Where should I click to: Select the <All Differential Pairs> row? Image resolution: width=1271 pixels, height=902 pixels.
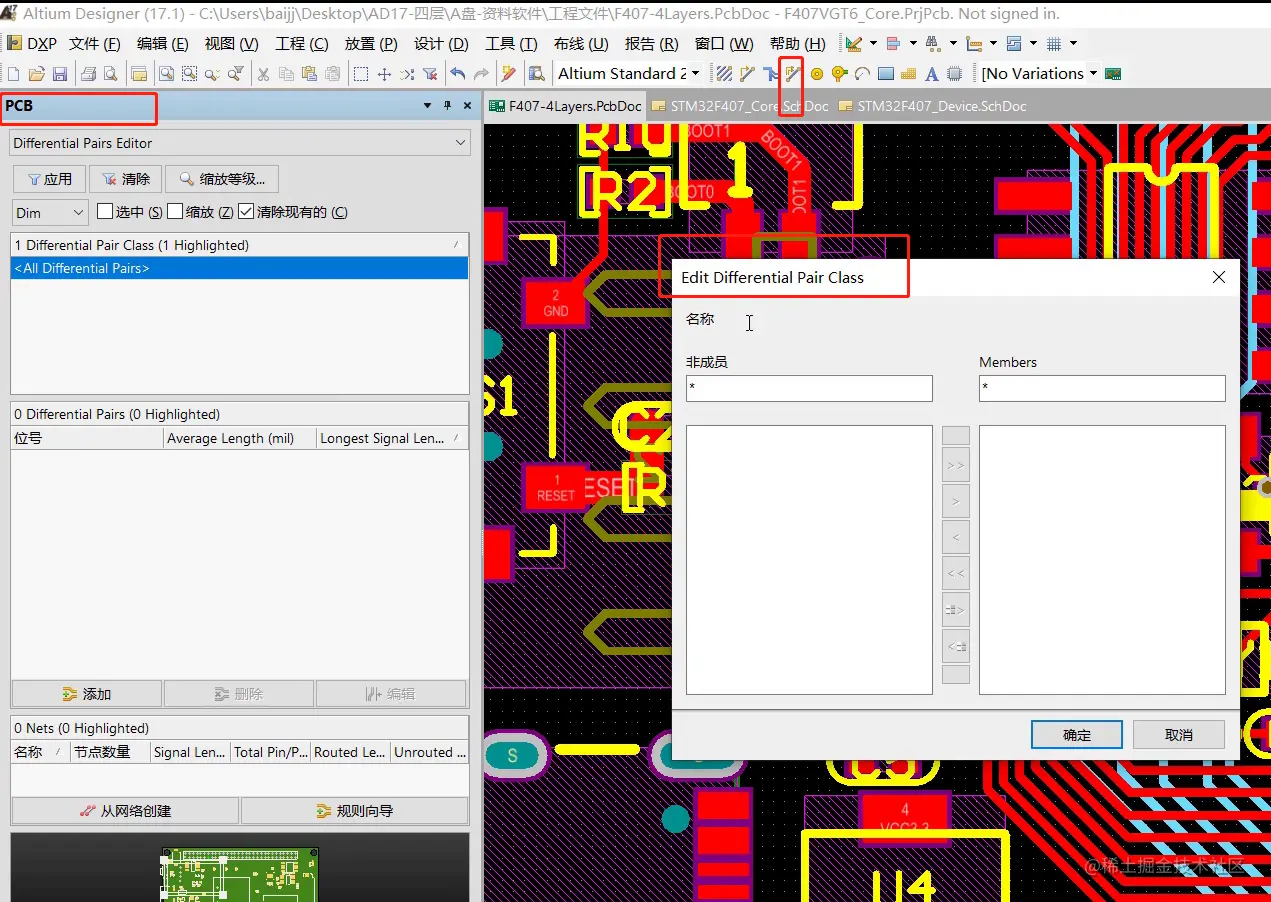coord(239,268)
